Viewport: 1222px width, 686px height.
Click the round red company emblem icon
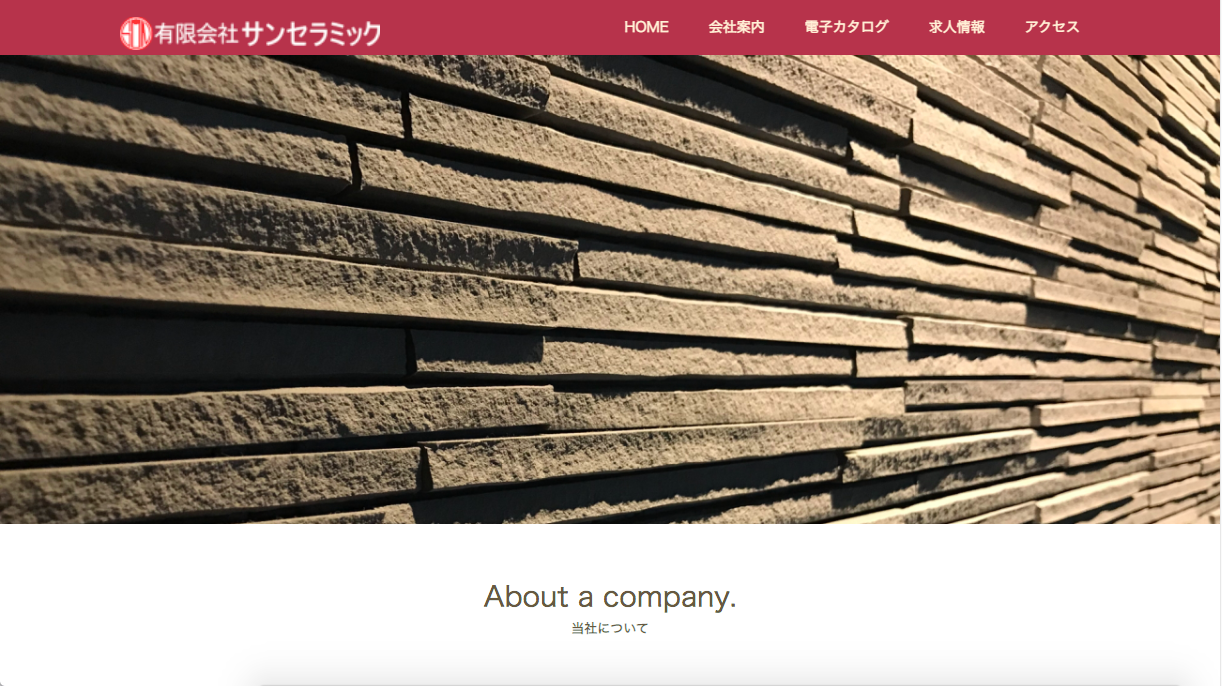pos(135,33)
